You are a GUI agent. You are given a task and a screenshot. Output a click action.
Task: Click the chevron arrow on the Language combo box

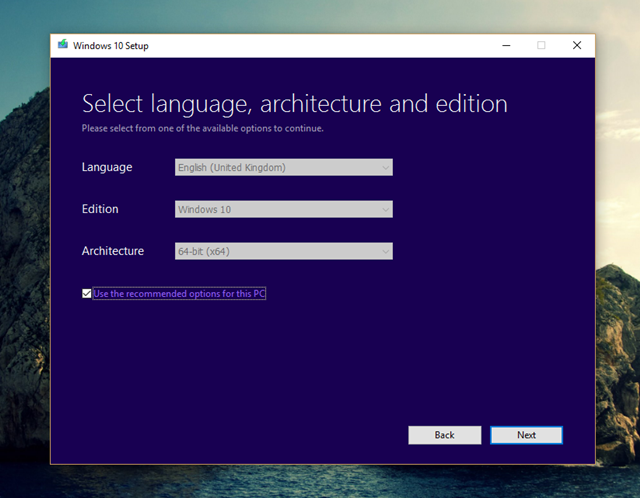tap(385, 167)
